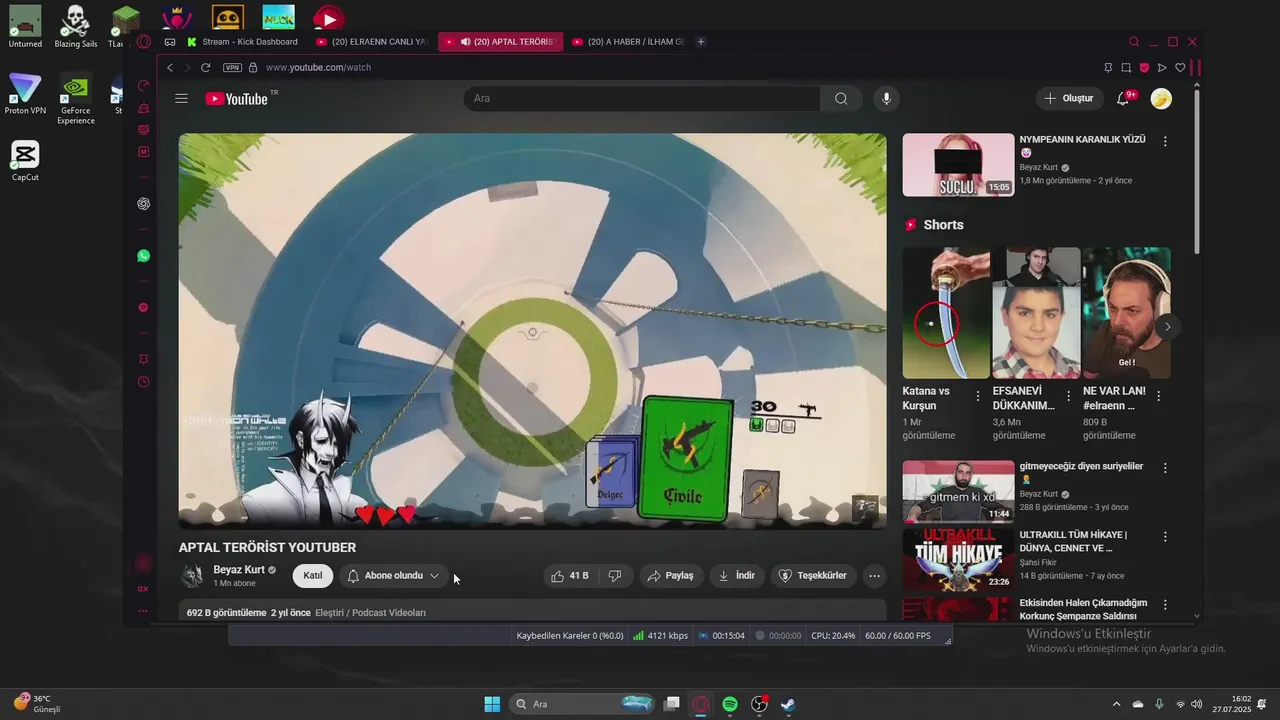This screenshot has width=1280, height=720.
Task: Open the VPN badge in address bar
Action: [233, 67]
